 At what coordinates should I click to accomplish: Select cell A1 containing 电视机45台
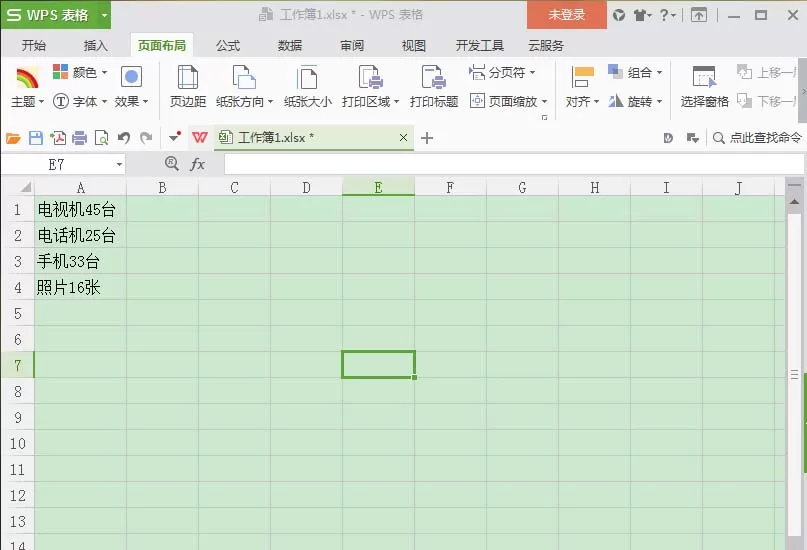point(80,209)
